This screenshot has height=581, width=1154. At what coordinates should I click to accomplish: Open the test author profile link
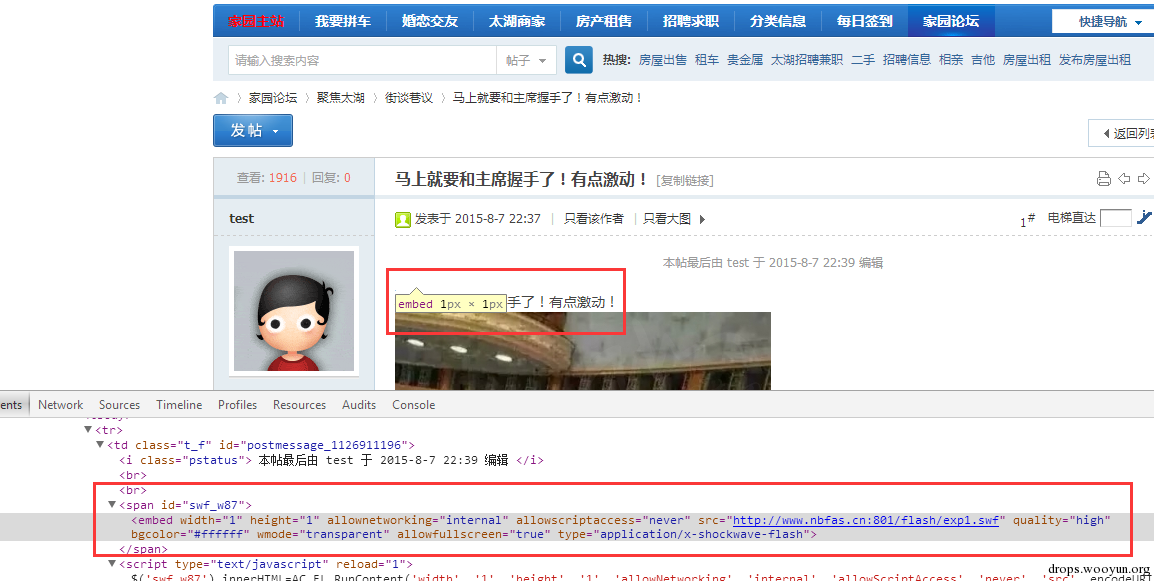click(x=241, y=218)
